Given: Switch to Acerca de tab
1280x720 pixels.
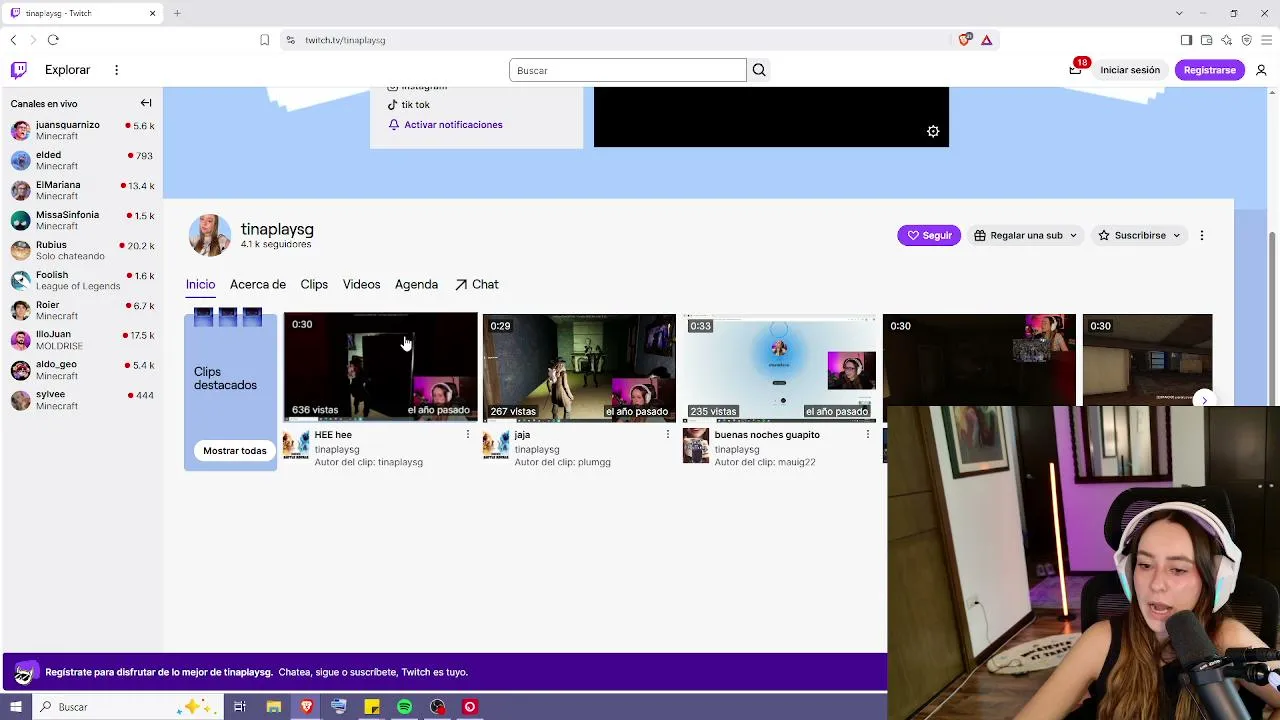Looking at the screenshot, I should tap(258, 285).
